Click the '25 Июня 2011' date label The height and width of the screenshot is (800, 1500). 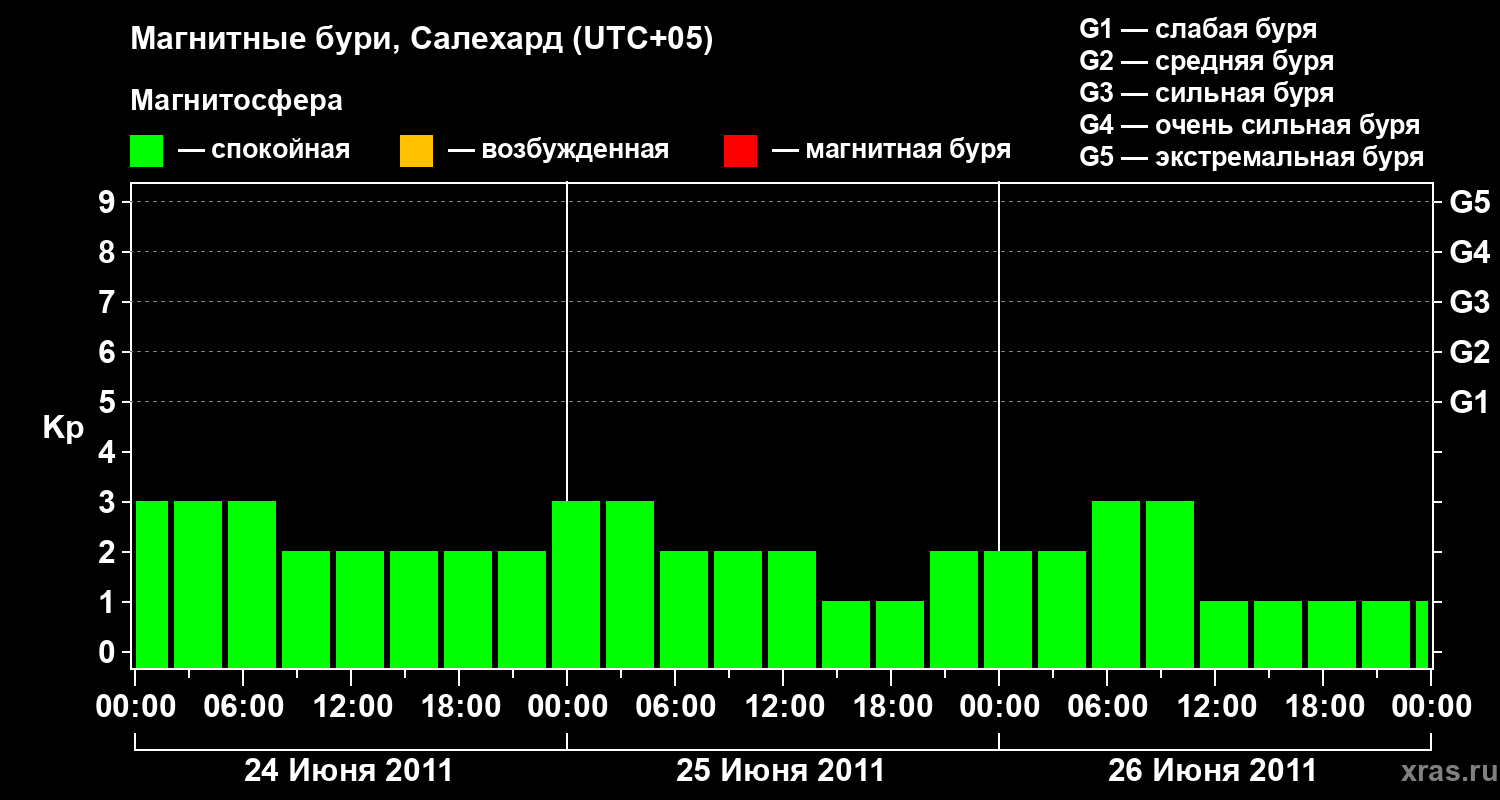[x=781, y=771]
